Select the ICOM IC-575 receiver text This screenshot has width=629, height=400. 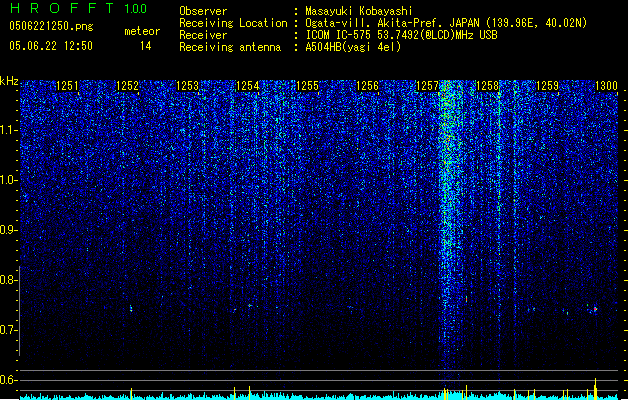pyautogui.click(x=401, y=35)
